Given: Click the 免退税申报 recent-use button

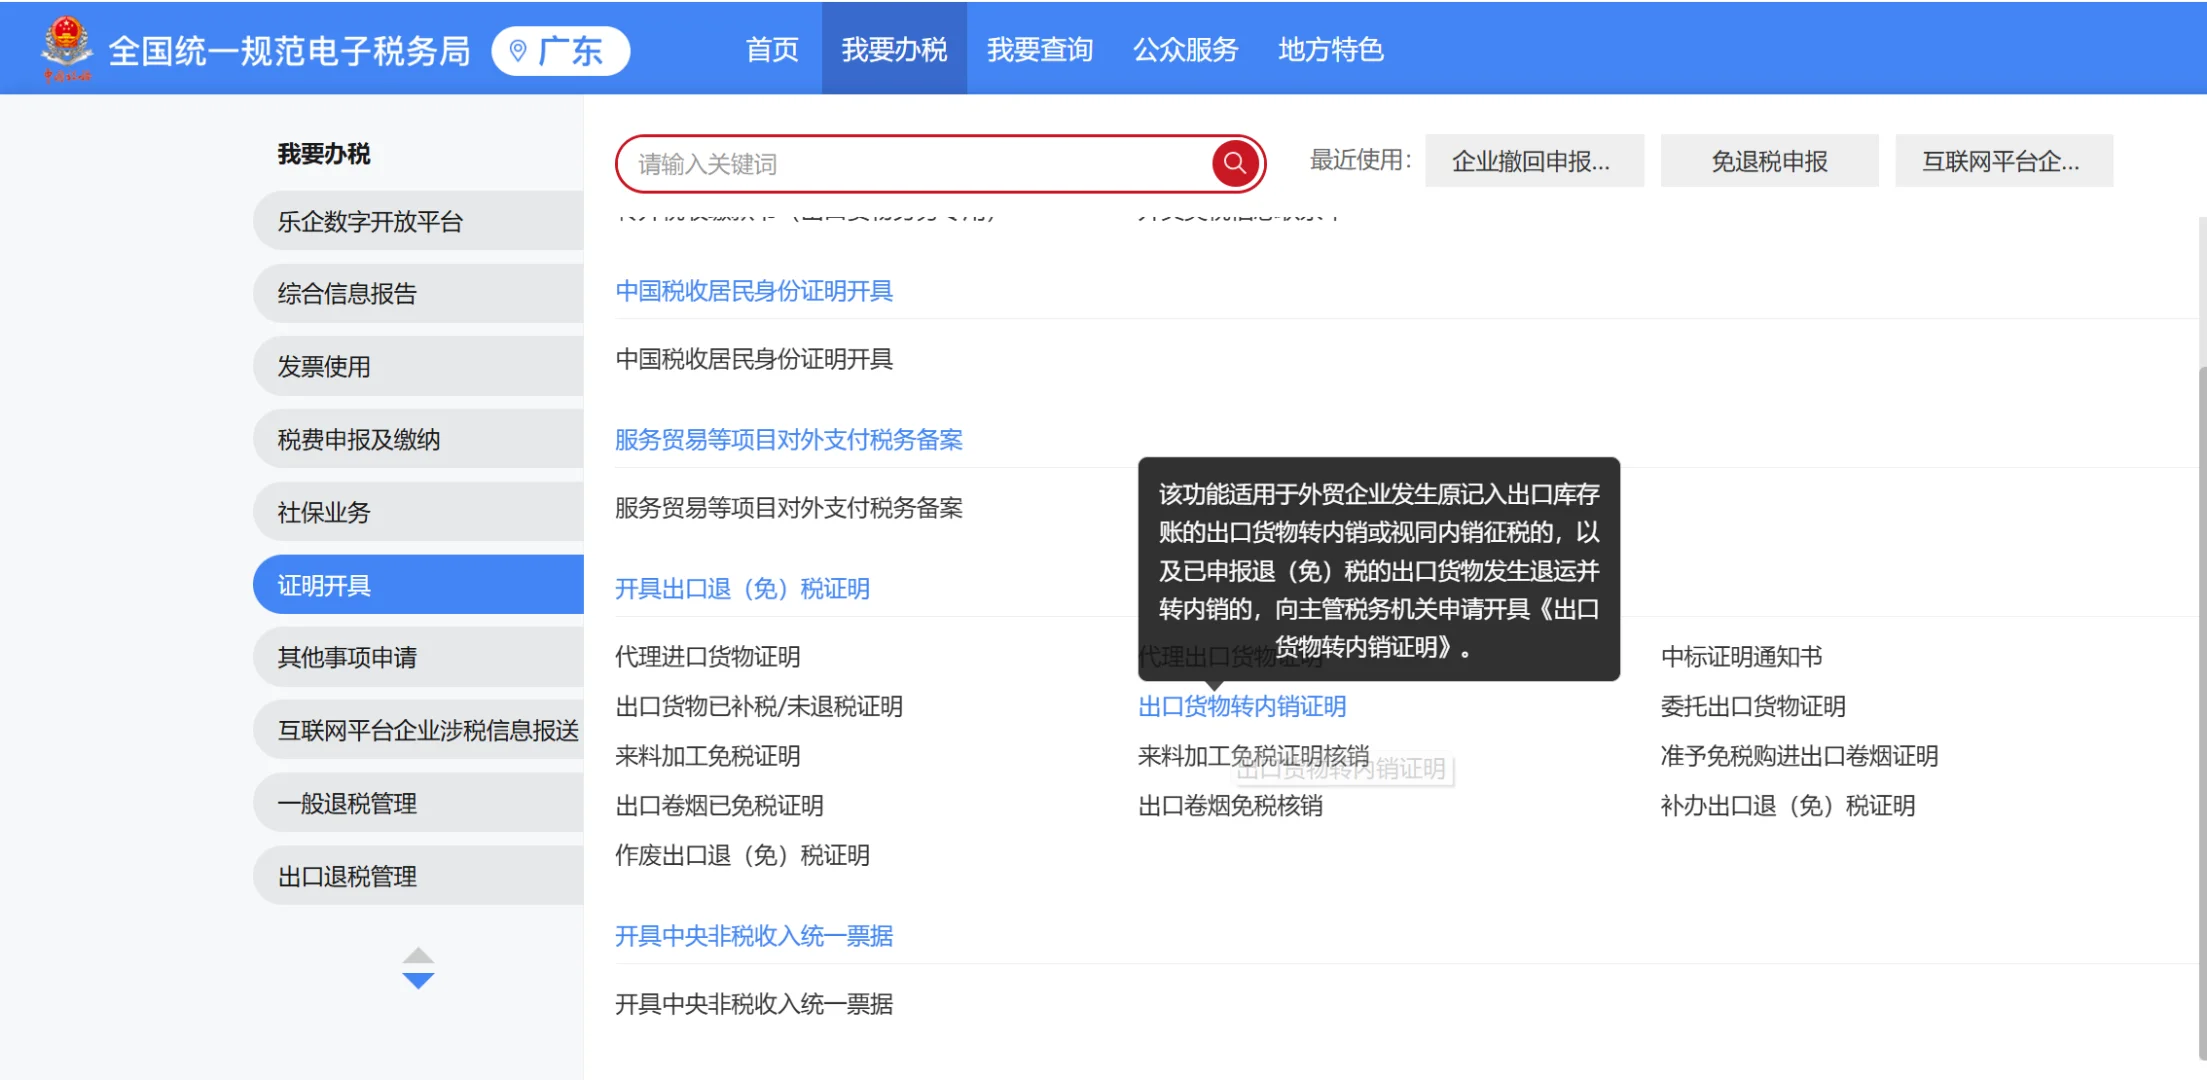Looking at the screenshot, I should [1769, 160].
